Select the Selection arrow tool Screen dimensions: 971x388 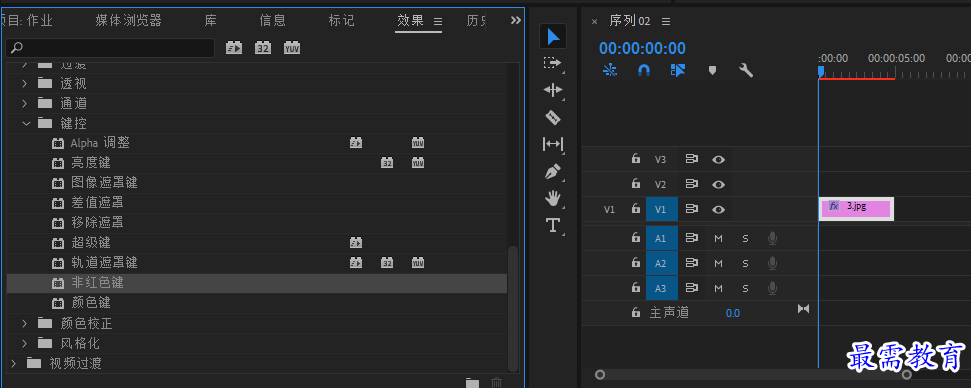pos(552,37)
